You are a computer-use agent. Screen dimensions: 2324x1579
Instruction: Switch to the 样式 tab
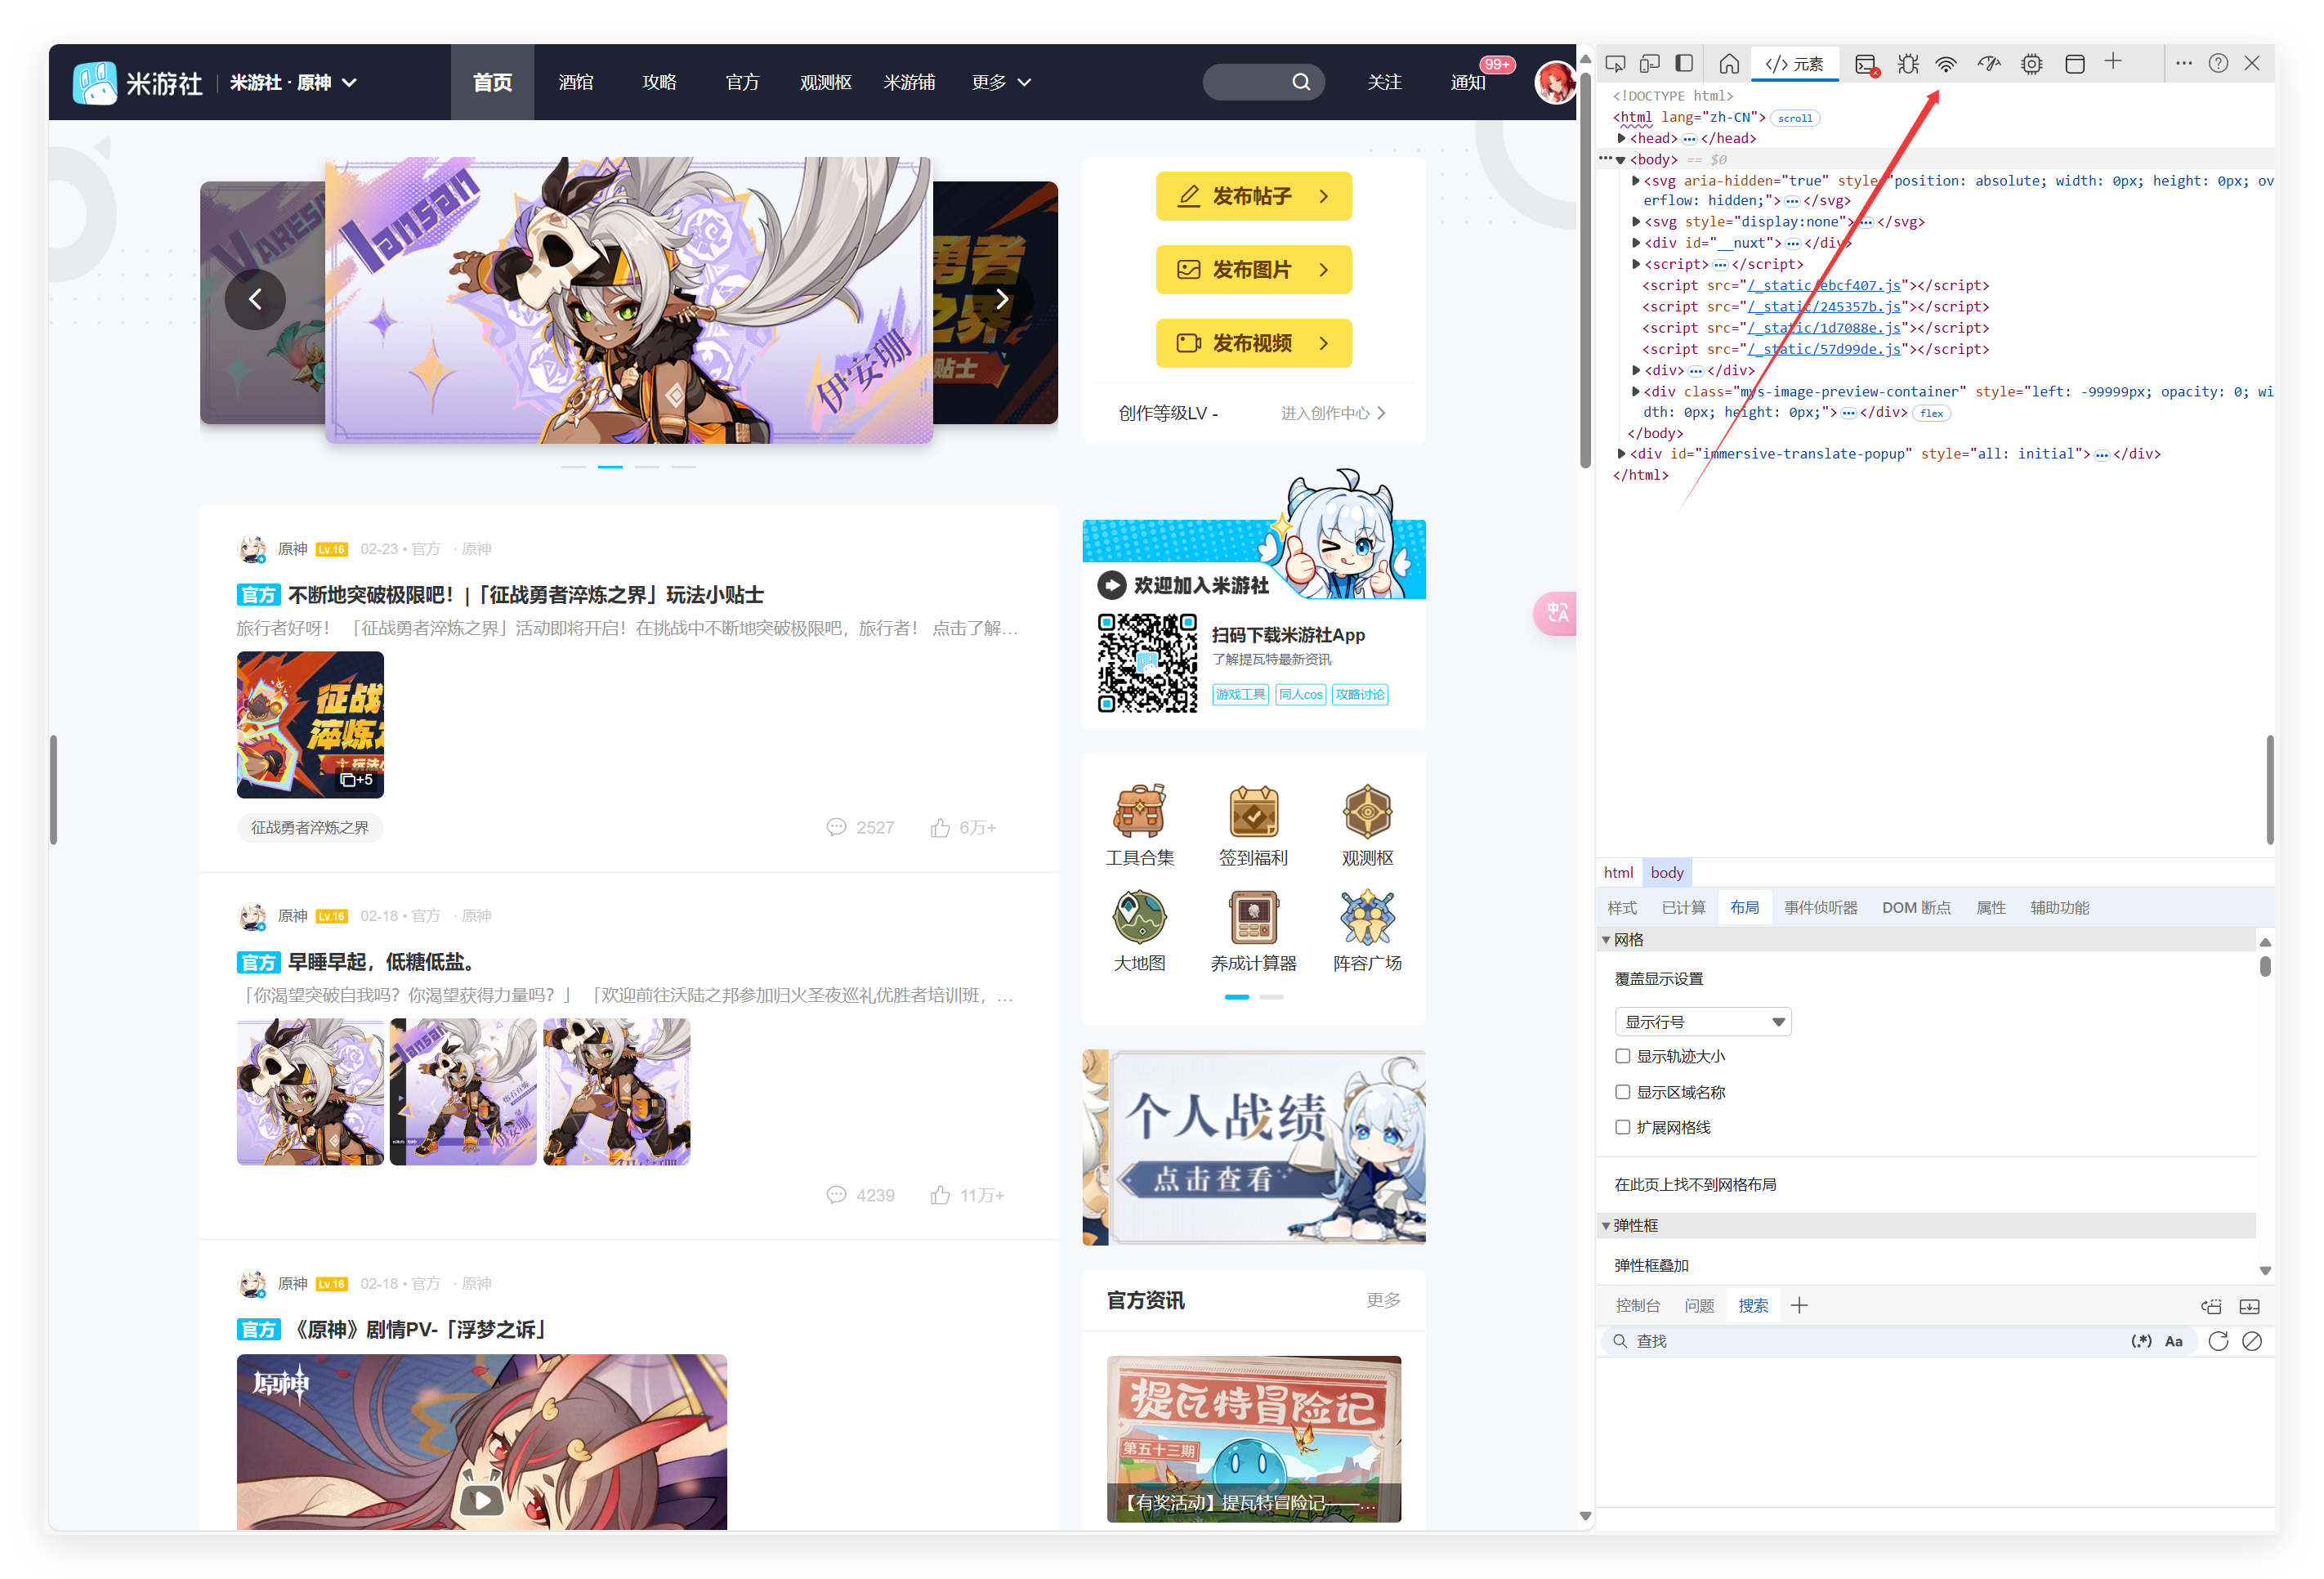[x=1622, y=907]
